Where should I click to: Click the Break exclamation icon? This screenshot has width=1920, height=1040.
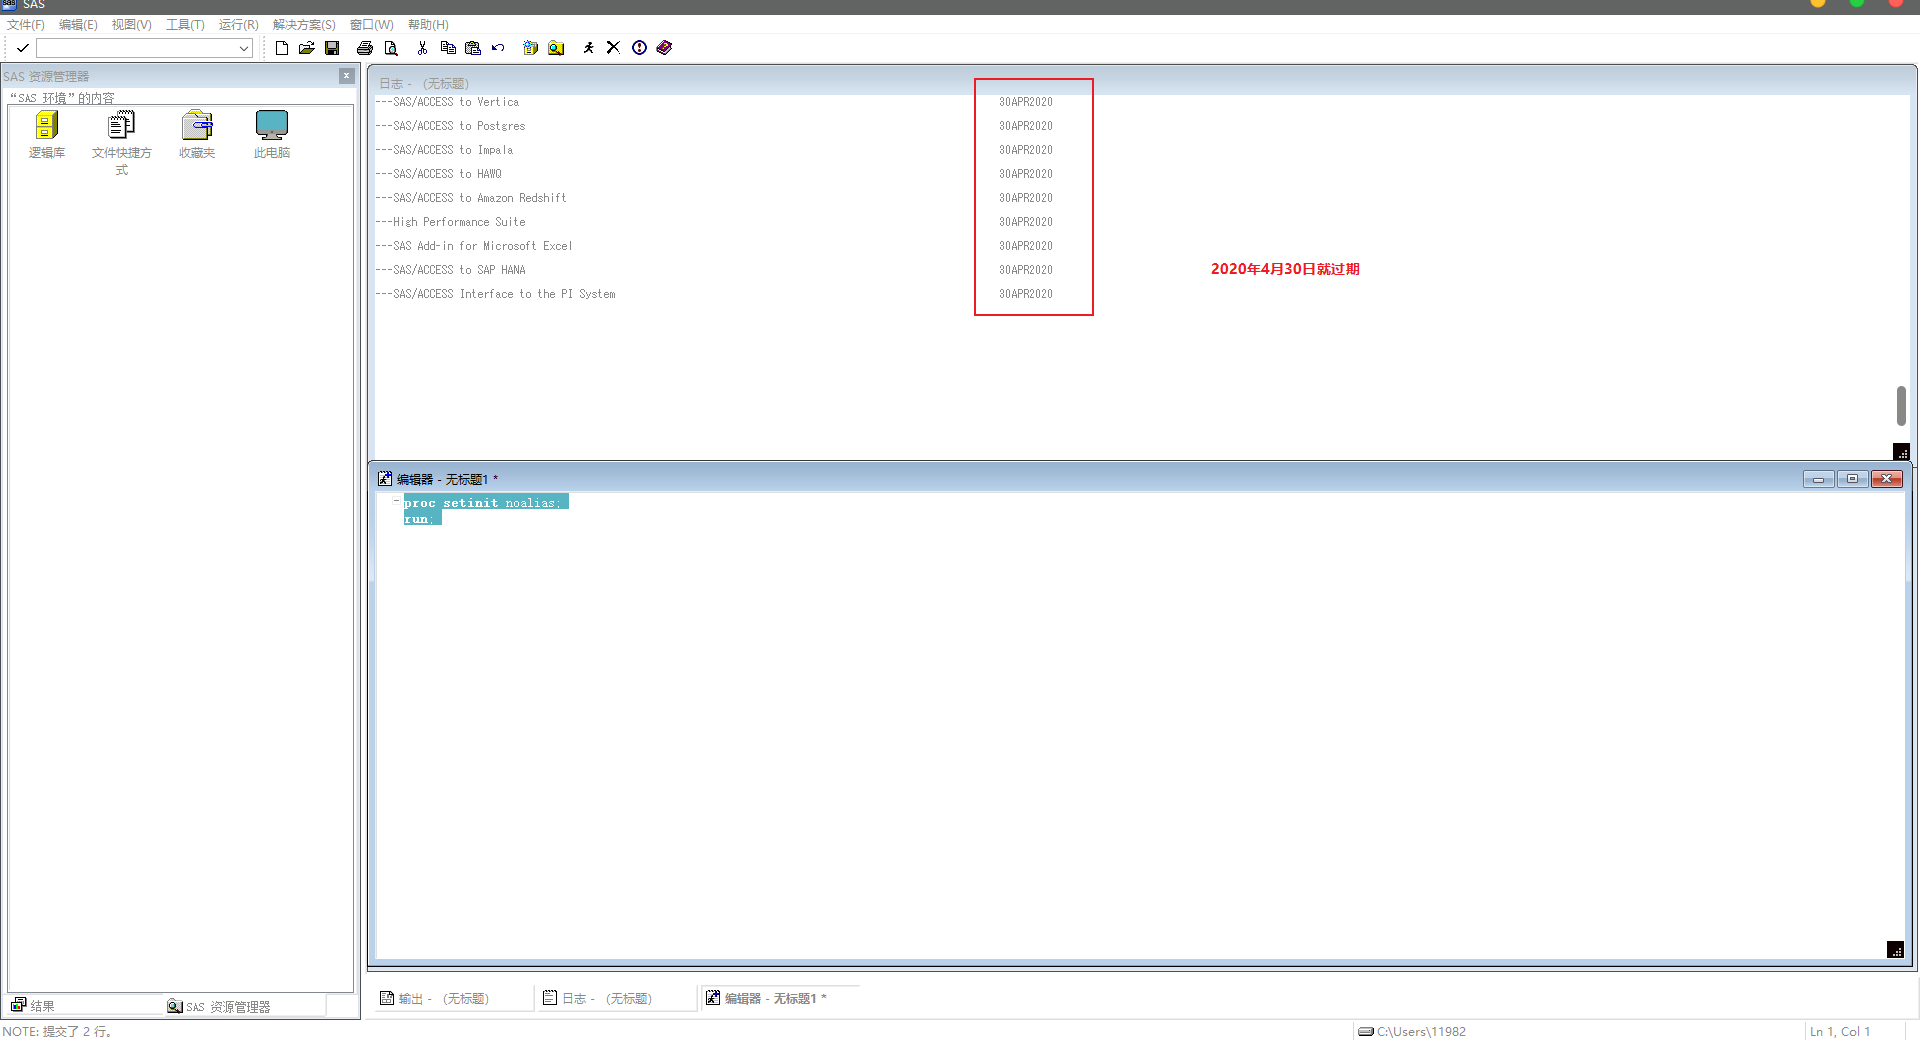639,48
